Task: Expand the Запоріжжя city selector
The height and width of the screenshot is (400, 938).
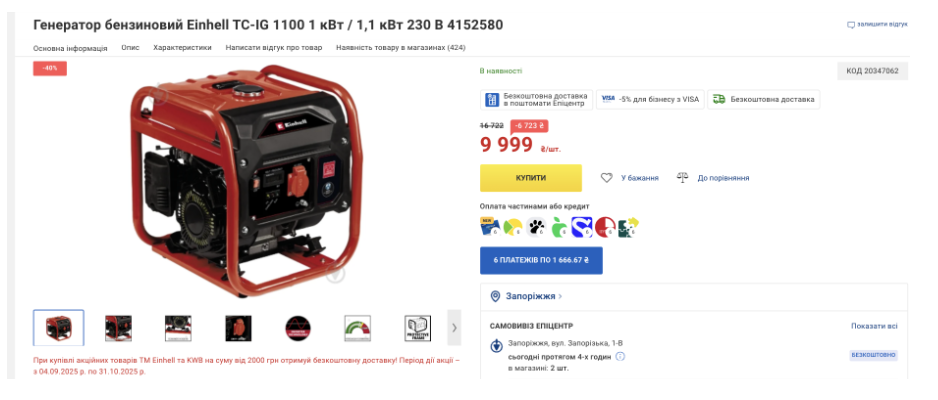Action: 526,296
